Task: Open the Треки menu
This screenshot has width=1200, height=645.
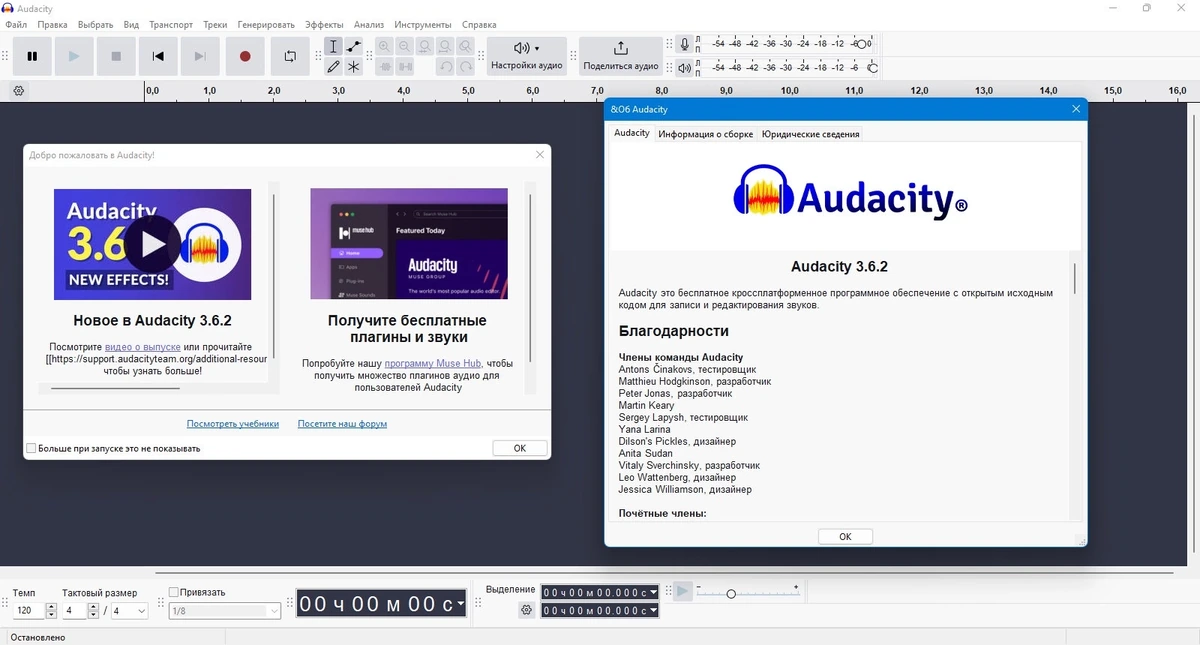Action: click(x=215, y=24)
